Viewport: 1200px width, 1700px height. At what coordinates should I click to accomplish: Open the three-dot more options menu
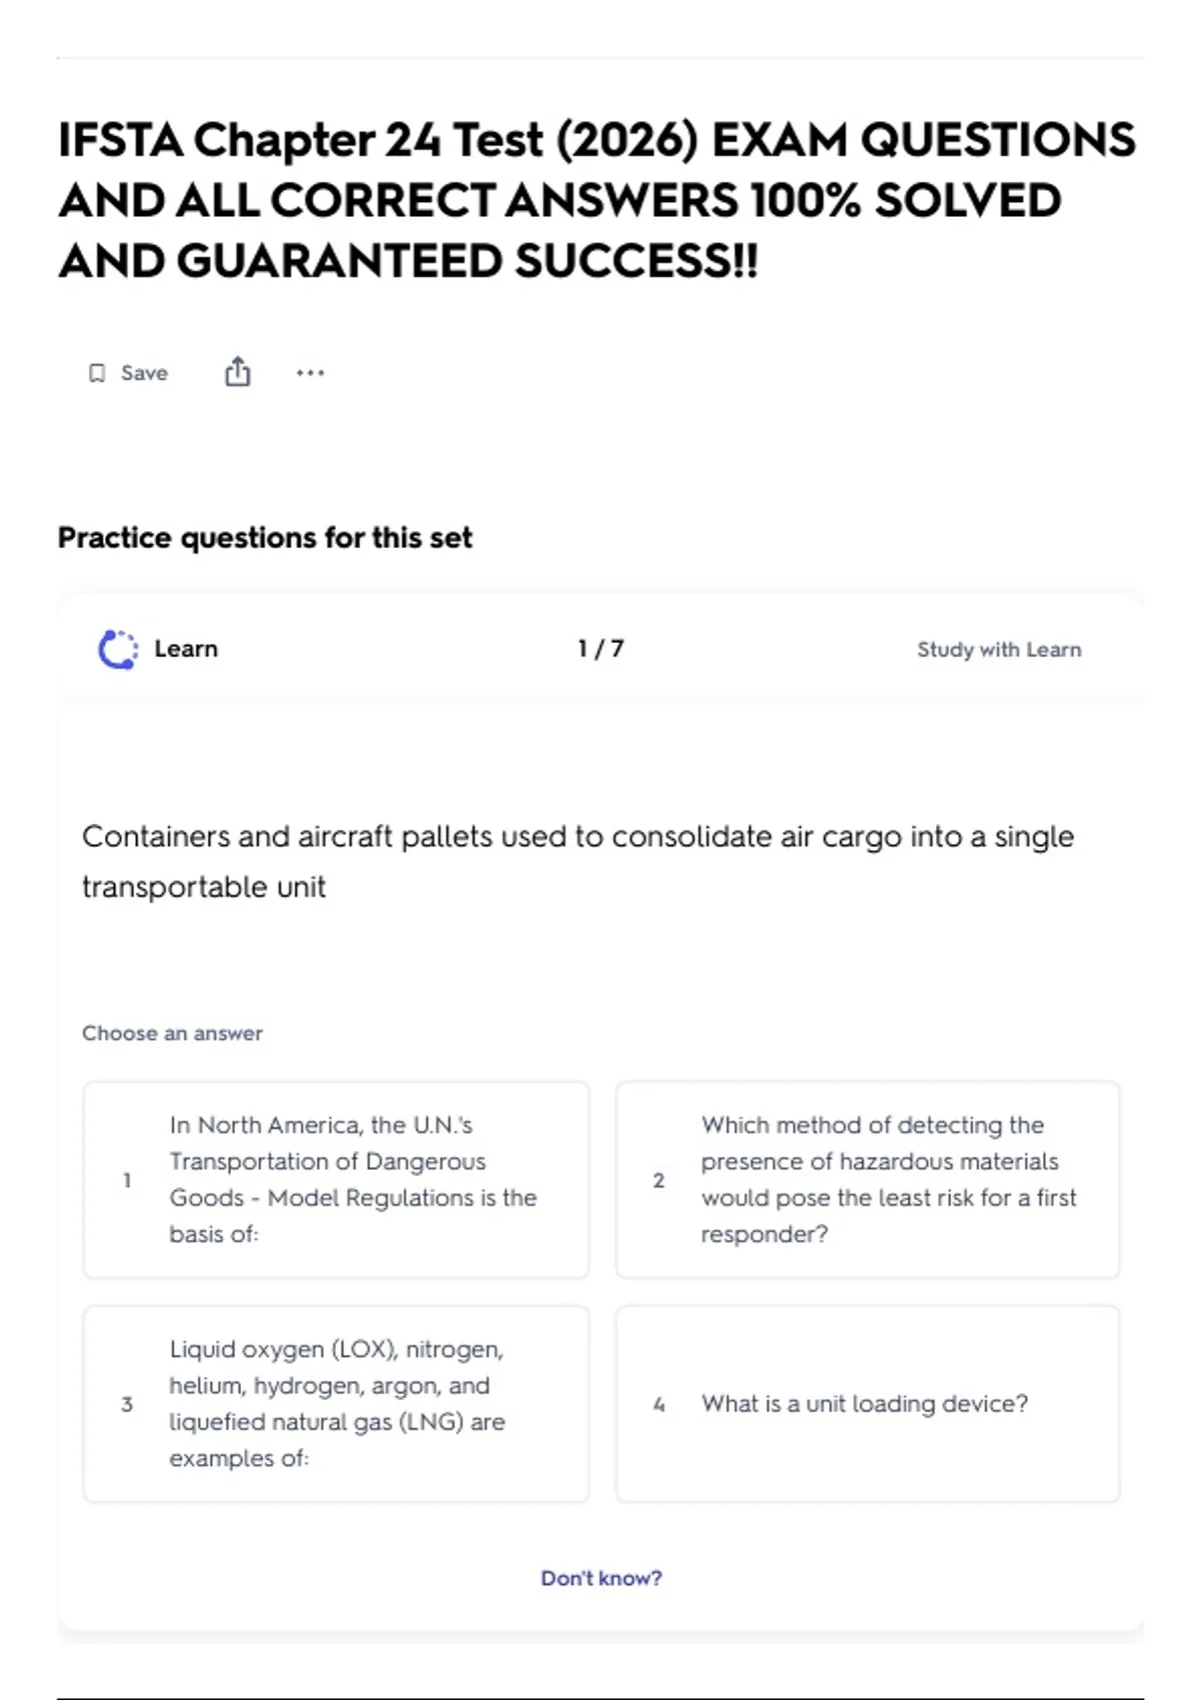pyautogui.click(x=310, y=373)
